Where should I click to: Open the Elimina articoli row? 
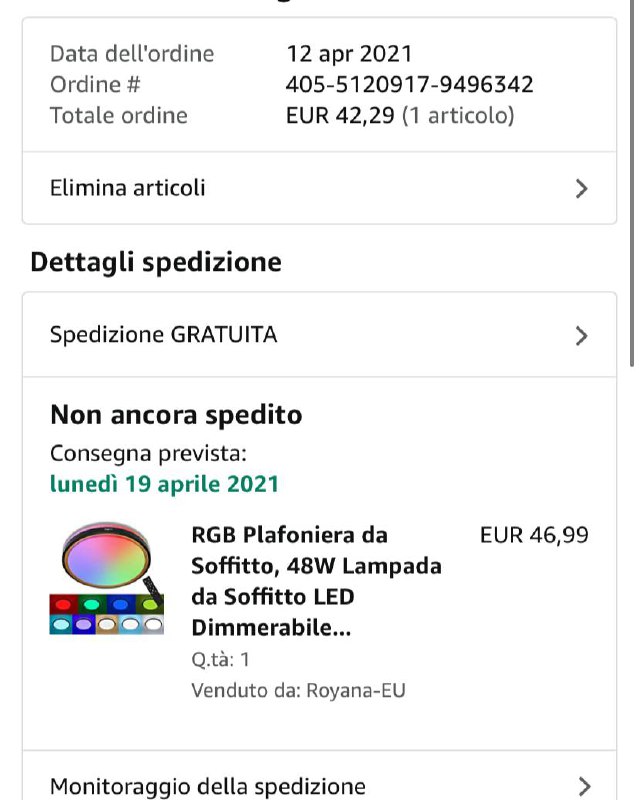[x=128, y=188]
